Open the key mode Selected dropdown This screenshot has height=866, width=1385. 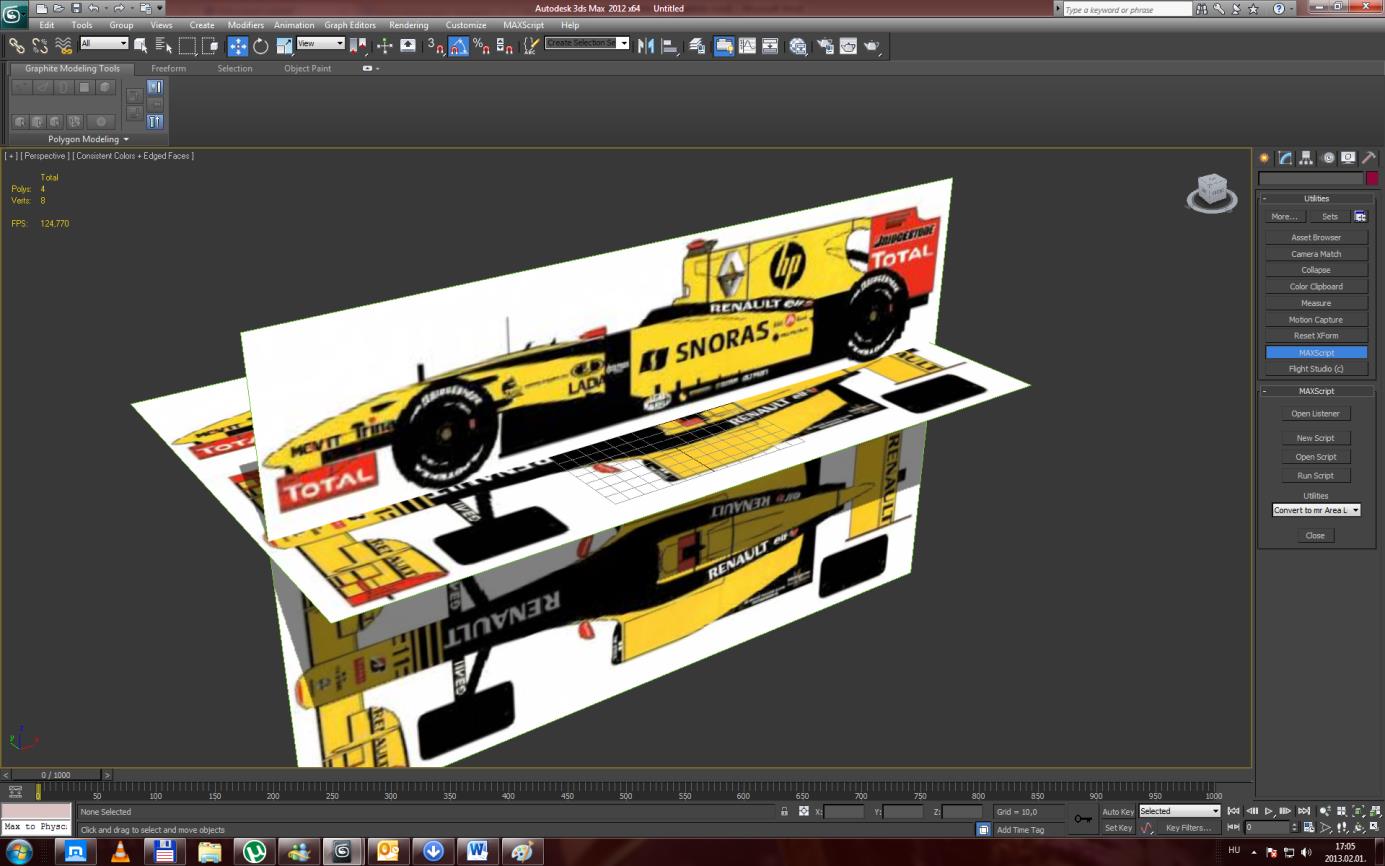[1180, 811]
